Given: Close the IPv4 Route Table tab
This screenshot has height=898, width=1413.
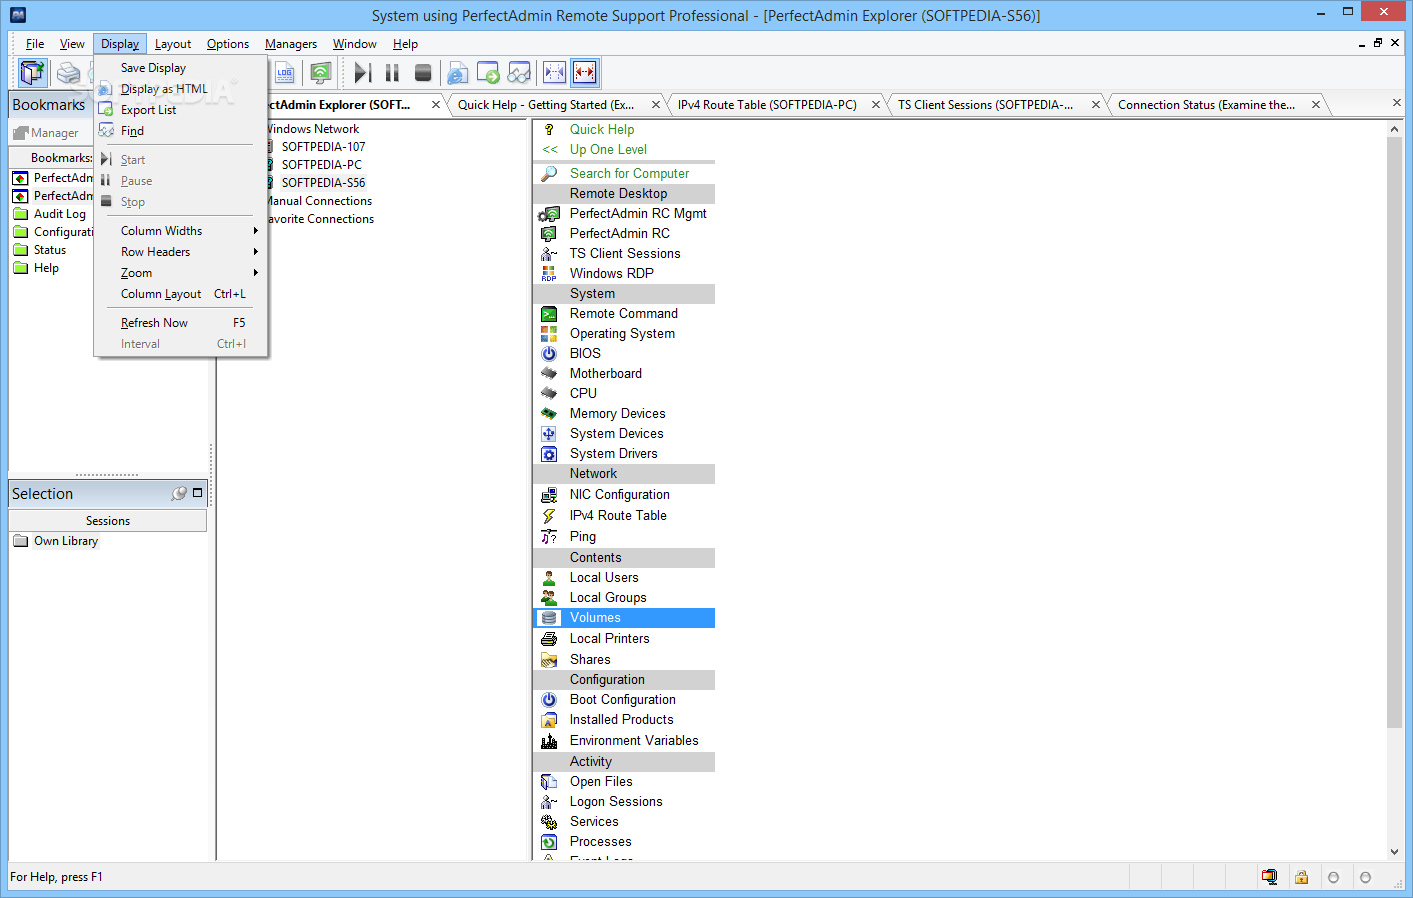Looking at the screenshot, I should (876, 105).
